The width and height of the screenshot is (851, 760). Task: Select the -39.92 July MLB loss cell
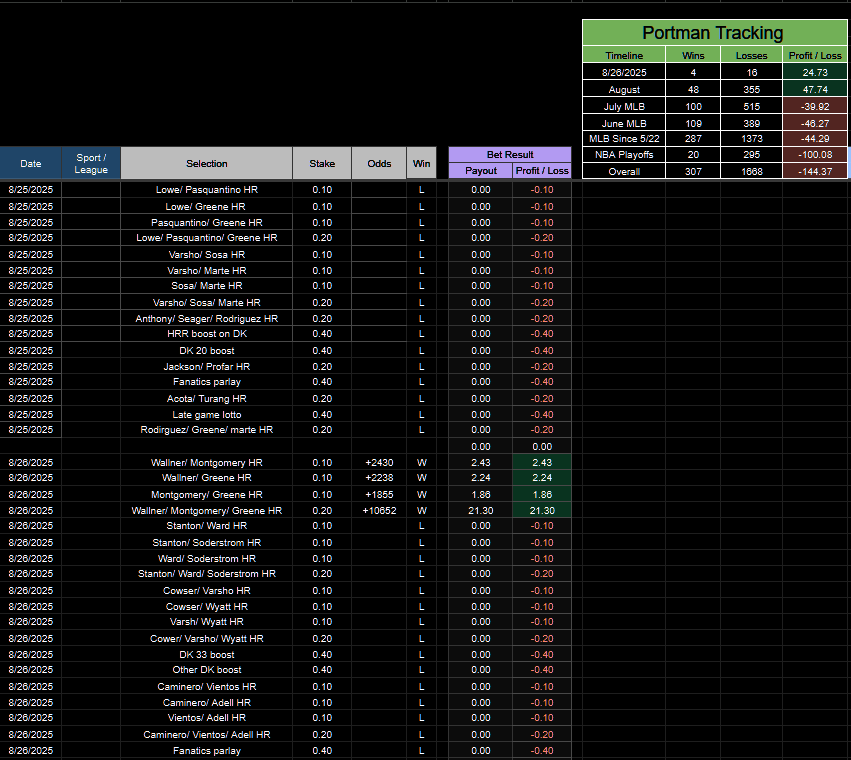click(x=815, y=106)
